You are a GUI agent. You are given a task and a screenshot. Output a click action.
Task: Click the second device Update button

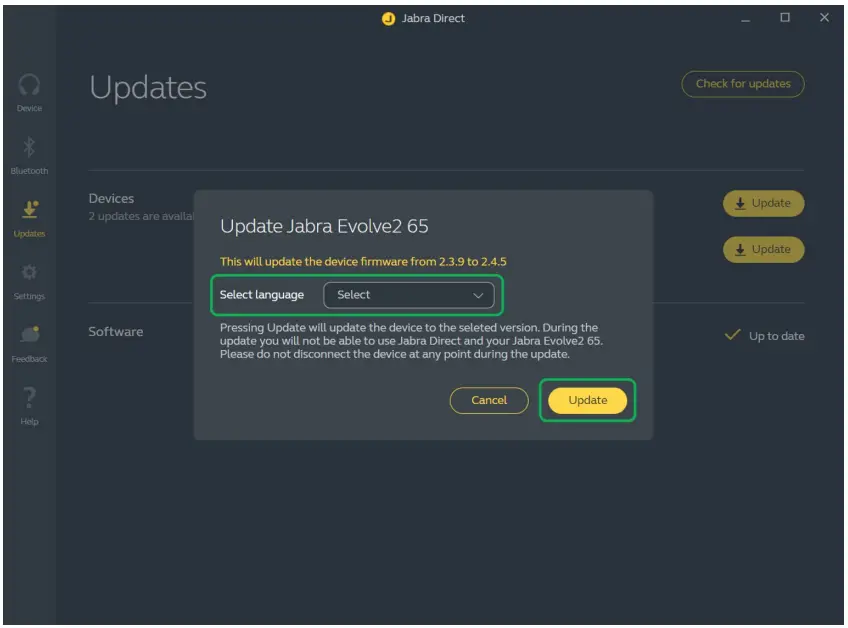point(764,250)
